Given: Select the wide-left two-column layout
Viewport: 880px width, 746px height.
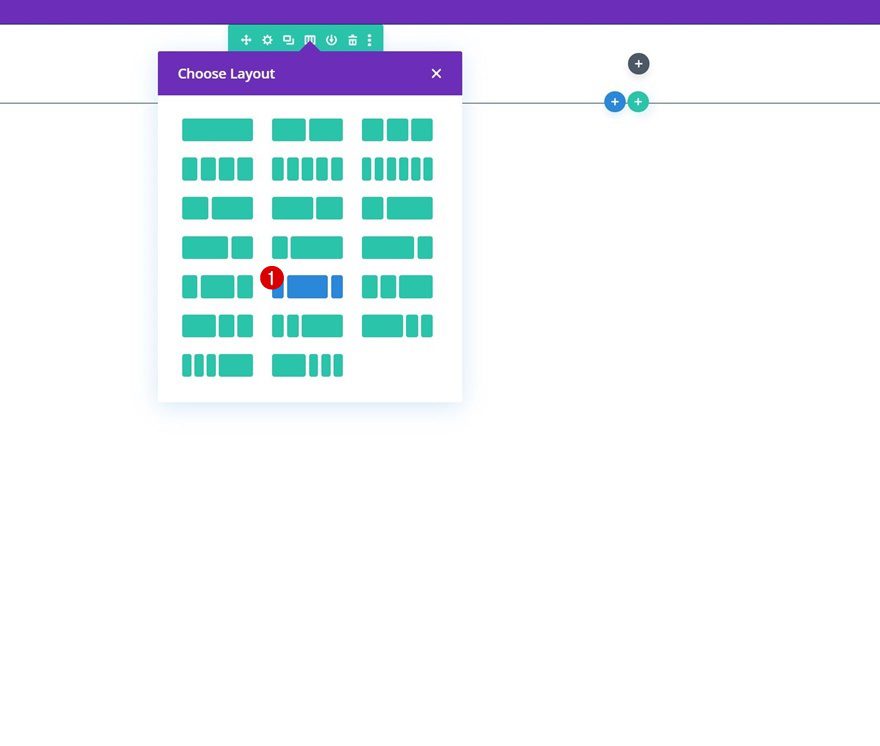Looking at the screenshot, I should coord(217,246).
